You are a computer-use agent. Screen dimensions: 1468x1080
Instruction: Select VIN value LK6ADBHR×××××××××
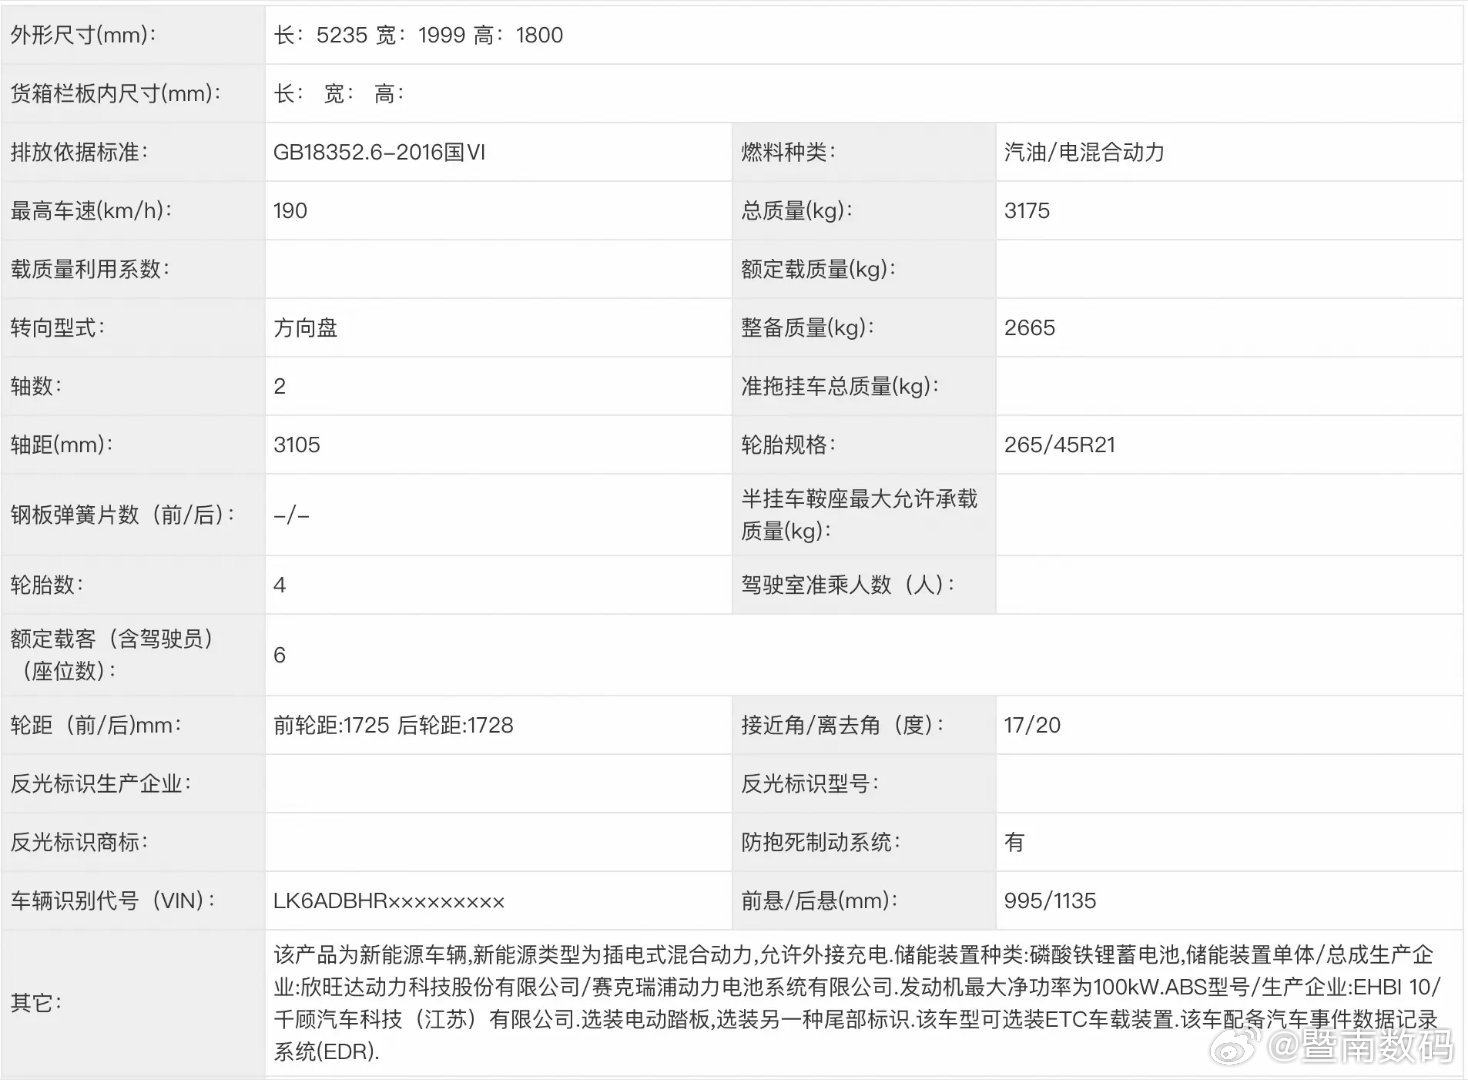[x=389, y=901]
